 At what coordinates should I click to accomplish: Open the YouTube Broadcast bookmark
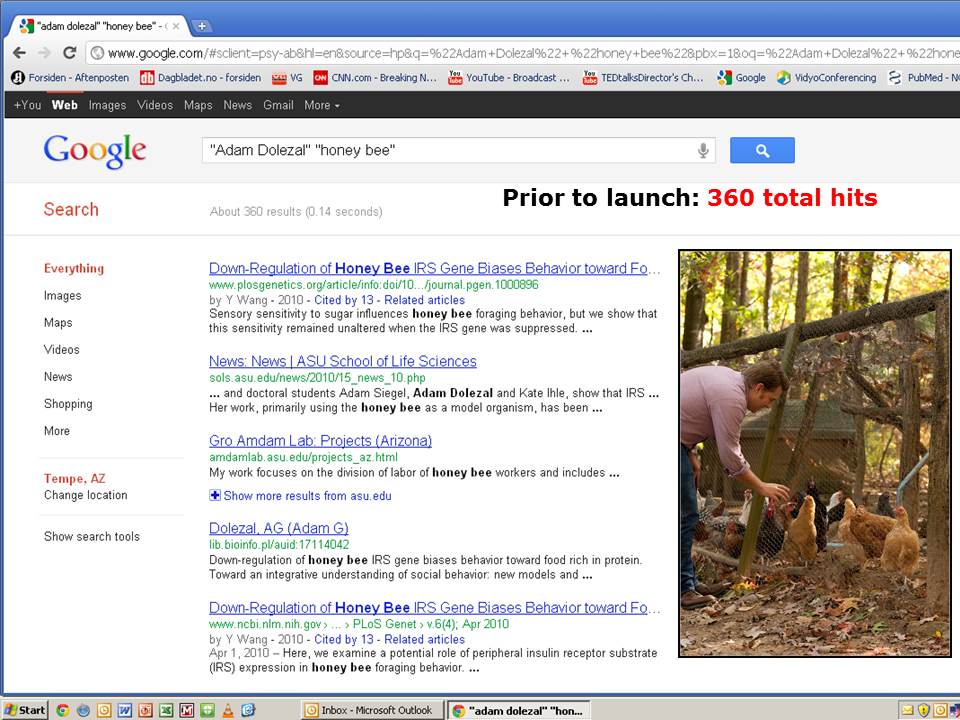pos(509,77)
